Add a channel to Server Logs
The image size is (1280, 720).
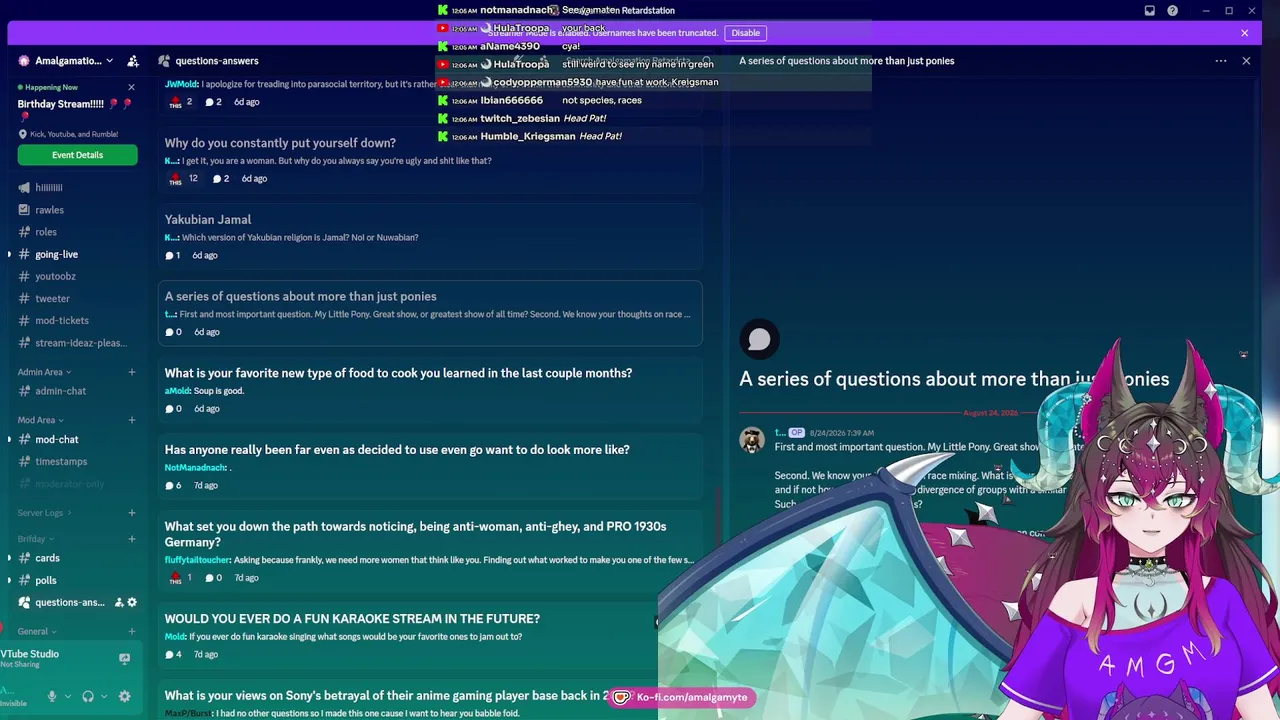131,513
